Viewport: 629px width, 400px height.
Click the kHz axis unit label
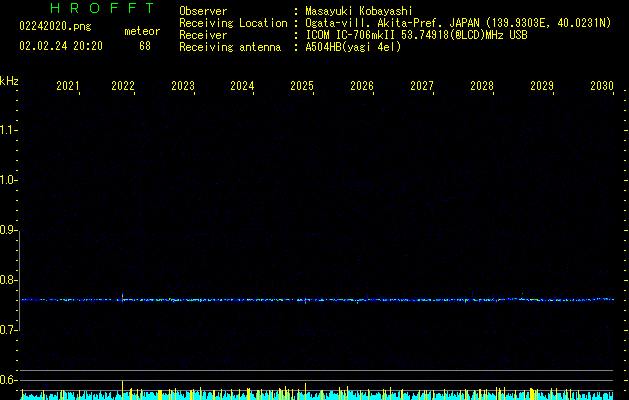[9, 81]
